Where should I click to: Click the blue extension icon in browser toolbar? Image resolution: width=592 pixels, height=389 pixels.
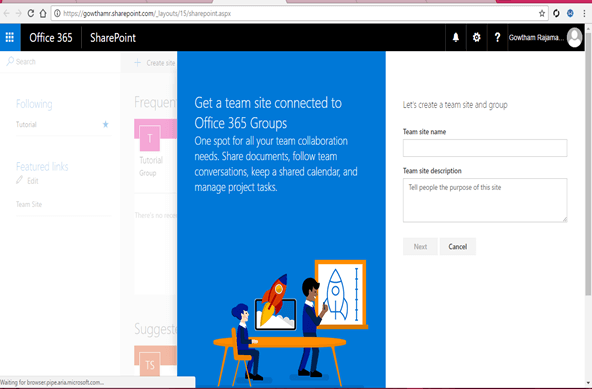(570, 14)
